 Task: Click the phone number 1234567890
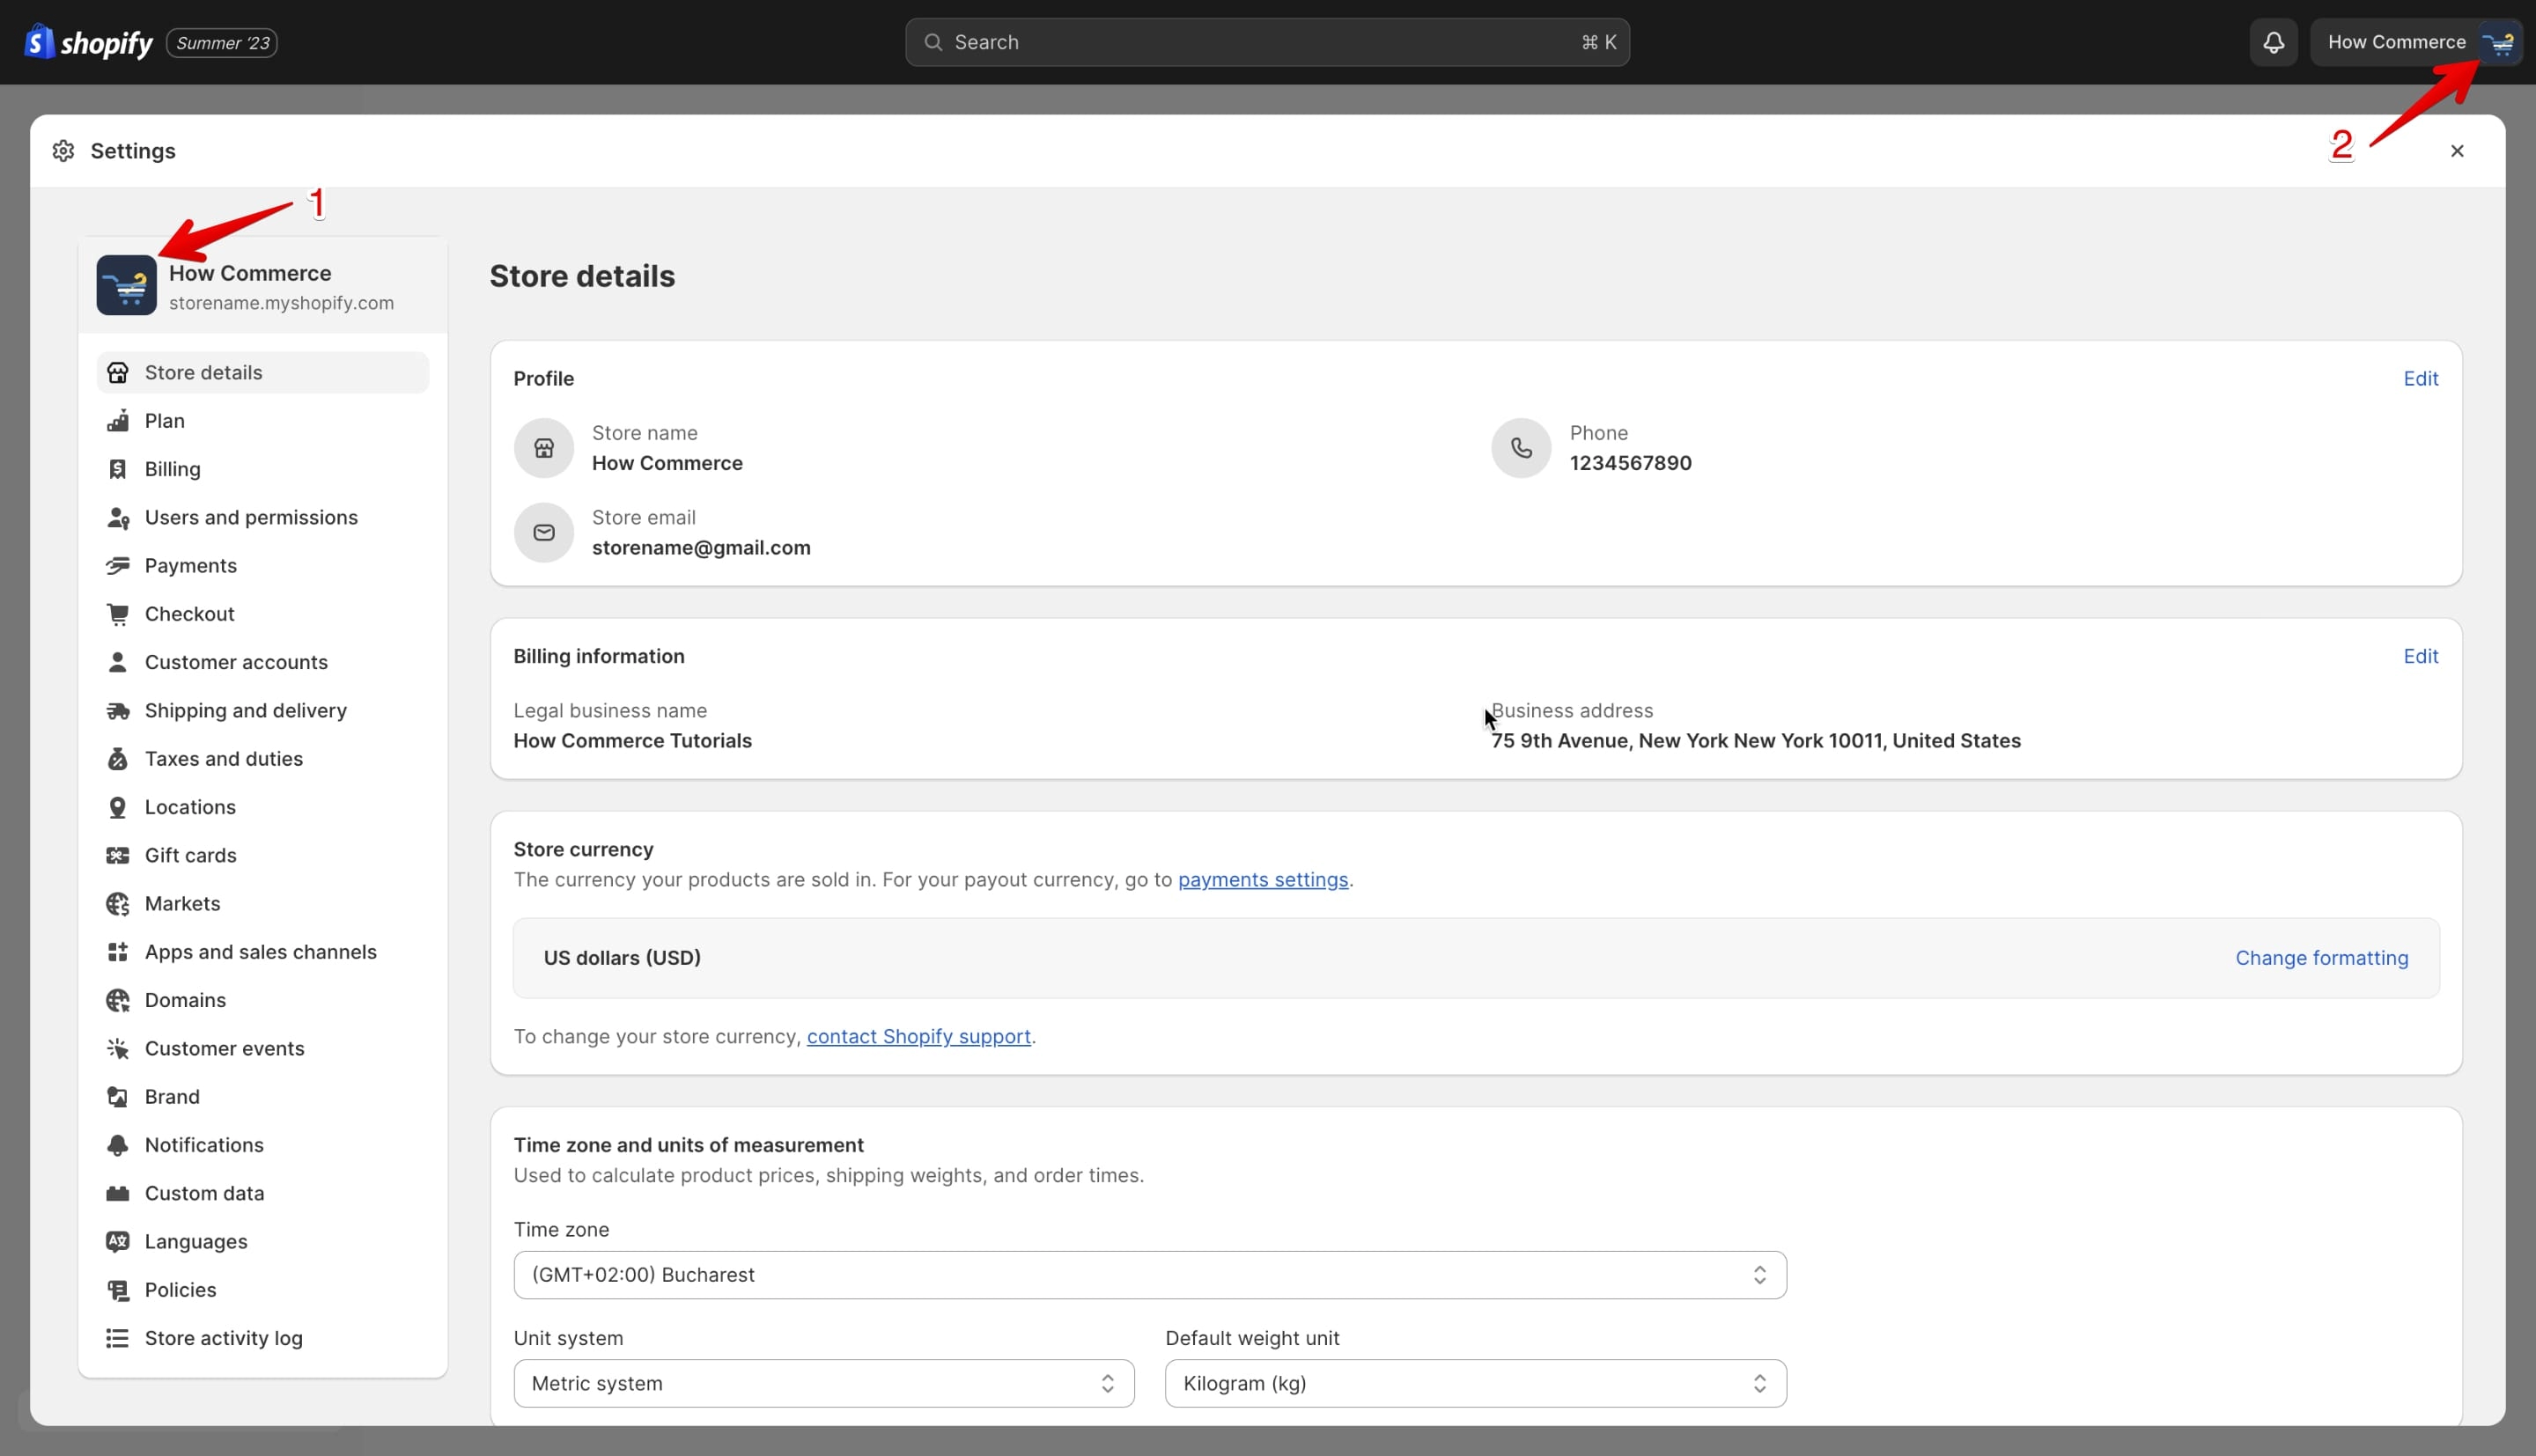[x=1629, y=462]
